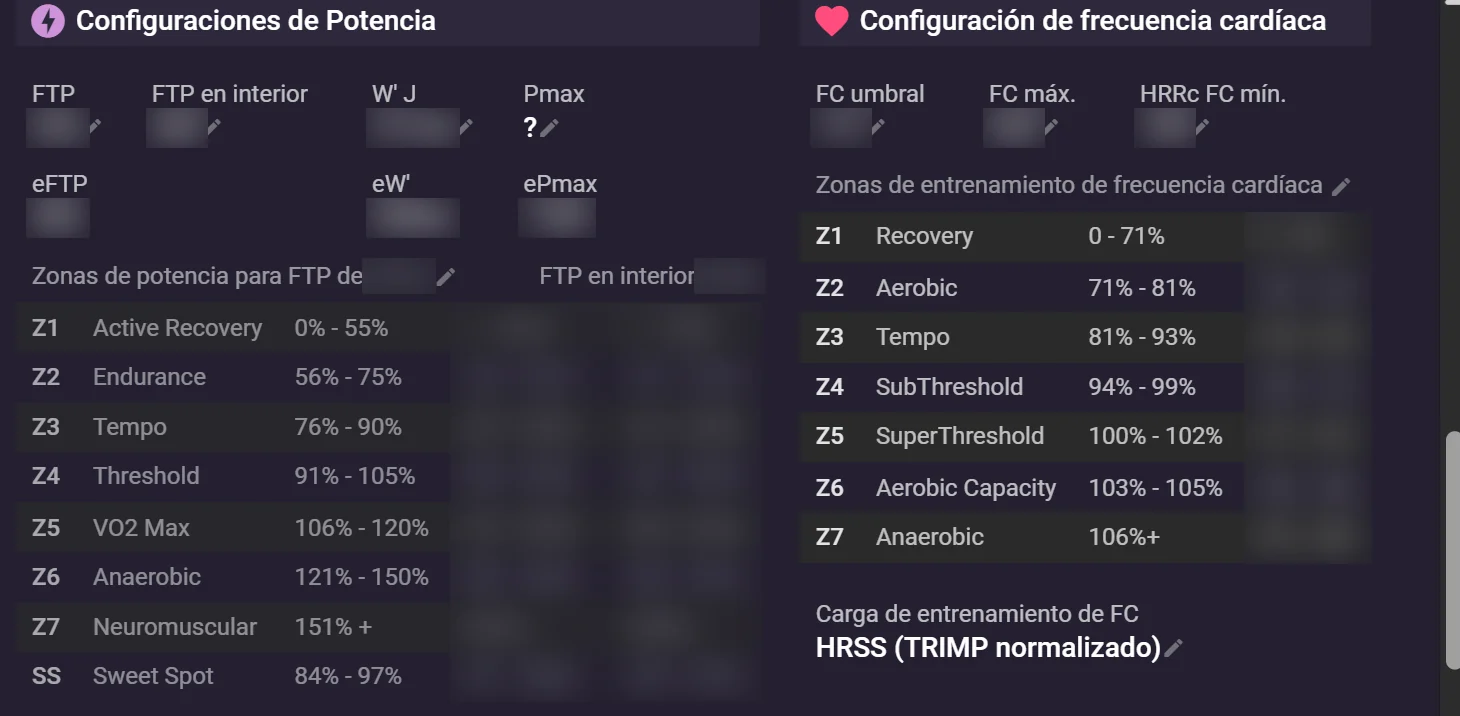This screenshot has height=716, width=1460.
Task: Edit FC umbral pencil icon
Action: tap(878, 126)
